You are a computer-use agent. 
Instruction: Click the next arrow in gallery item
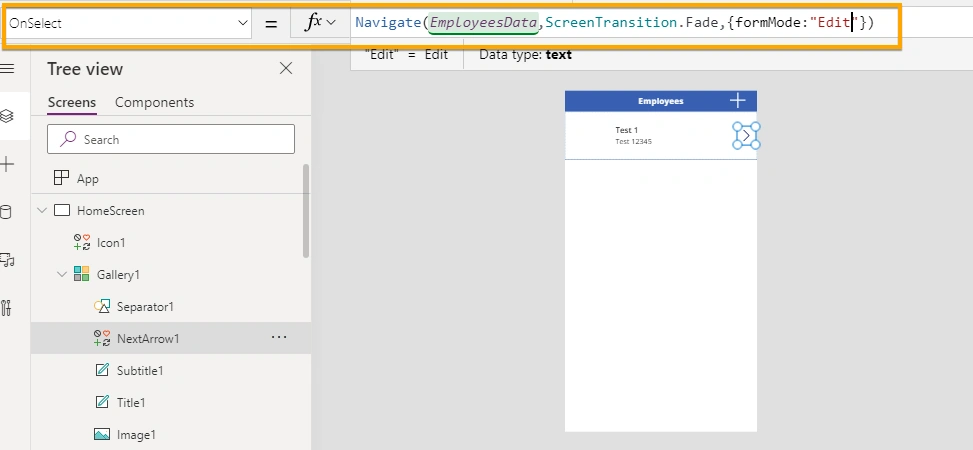click(x=747, y=135)
